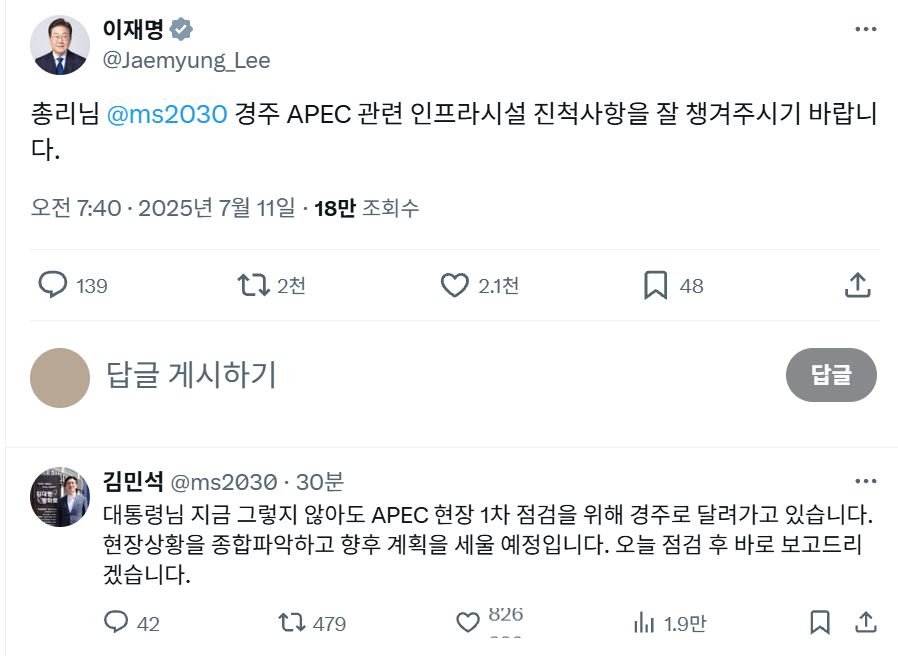Viewport: 898px width, 656px height.
Task: Click reply icon on 김민석's comment
Action: tap(117, 623)
